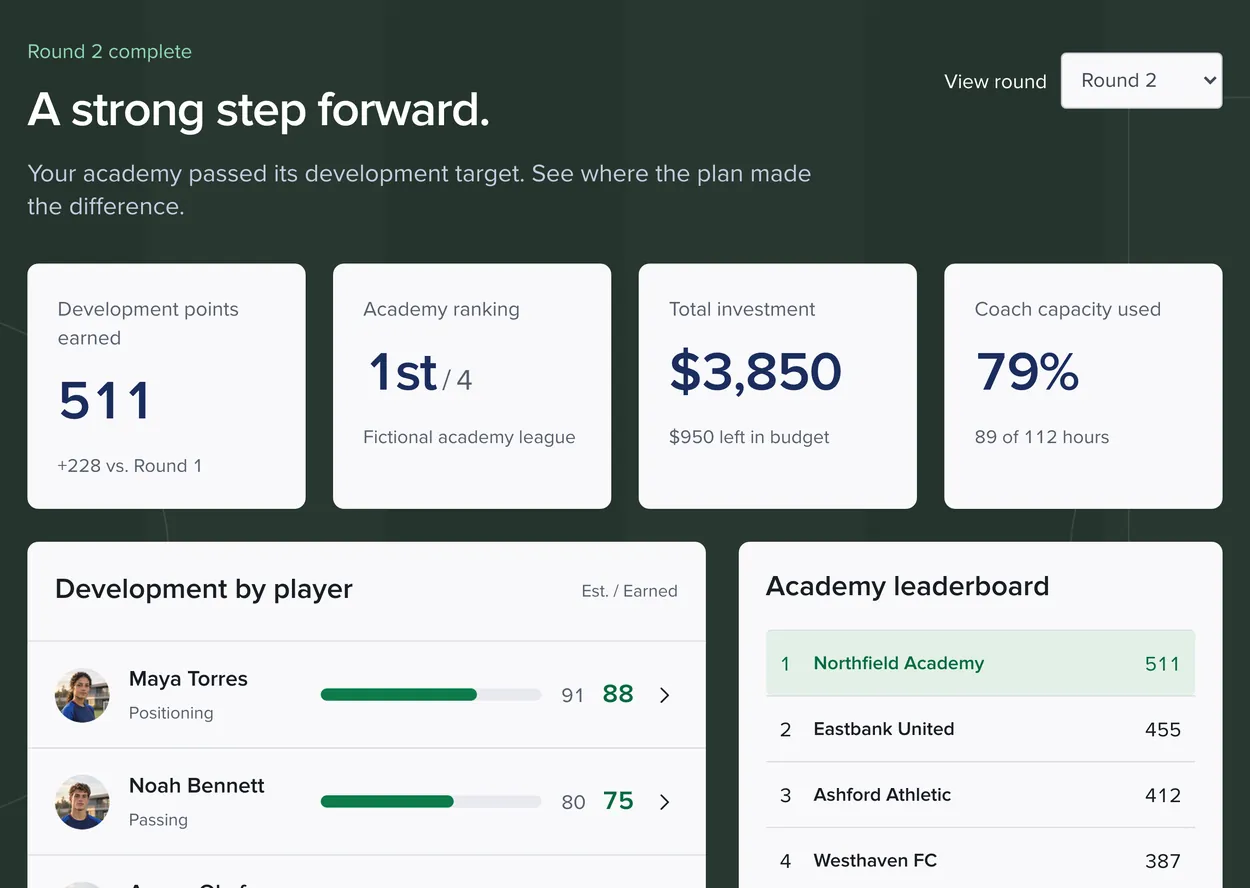1250x888 pixels.
Task: Click the Coach capacity used card
Action: tap(1083, 386)
